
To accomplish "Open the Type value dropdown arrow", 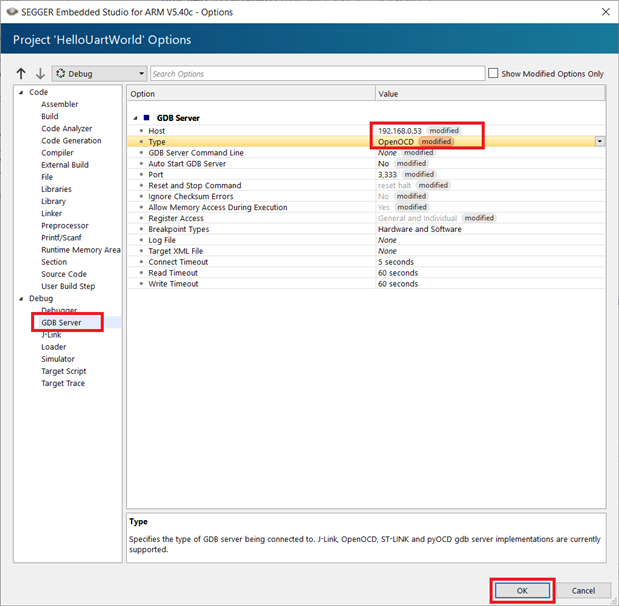I will point(600,141).
